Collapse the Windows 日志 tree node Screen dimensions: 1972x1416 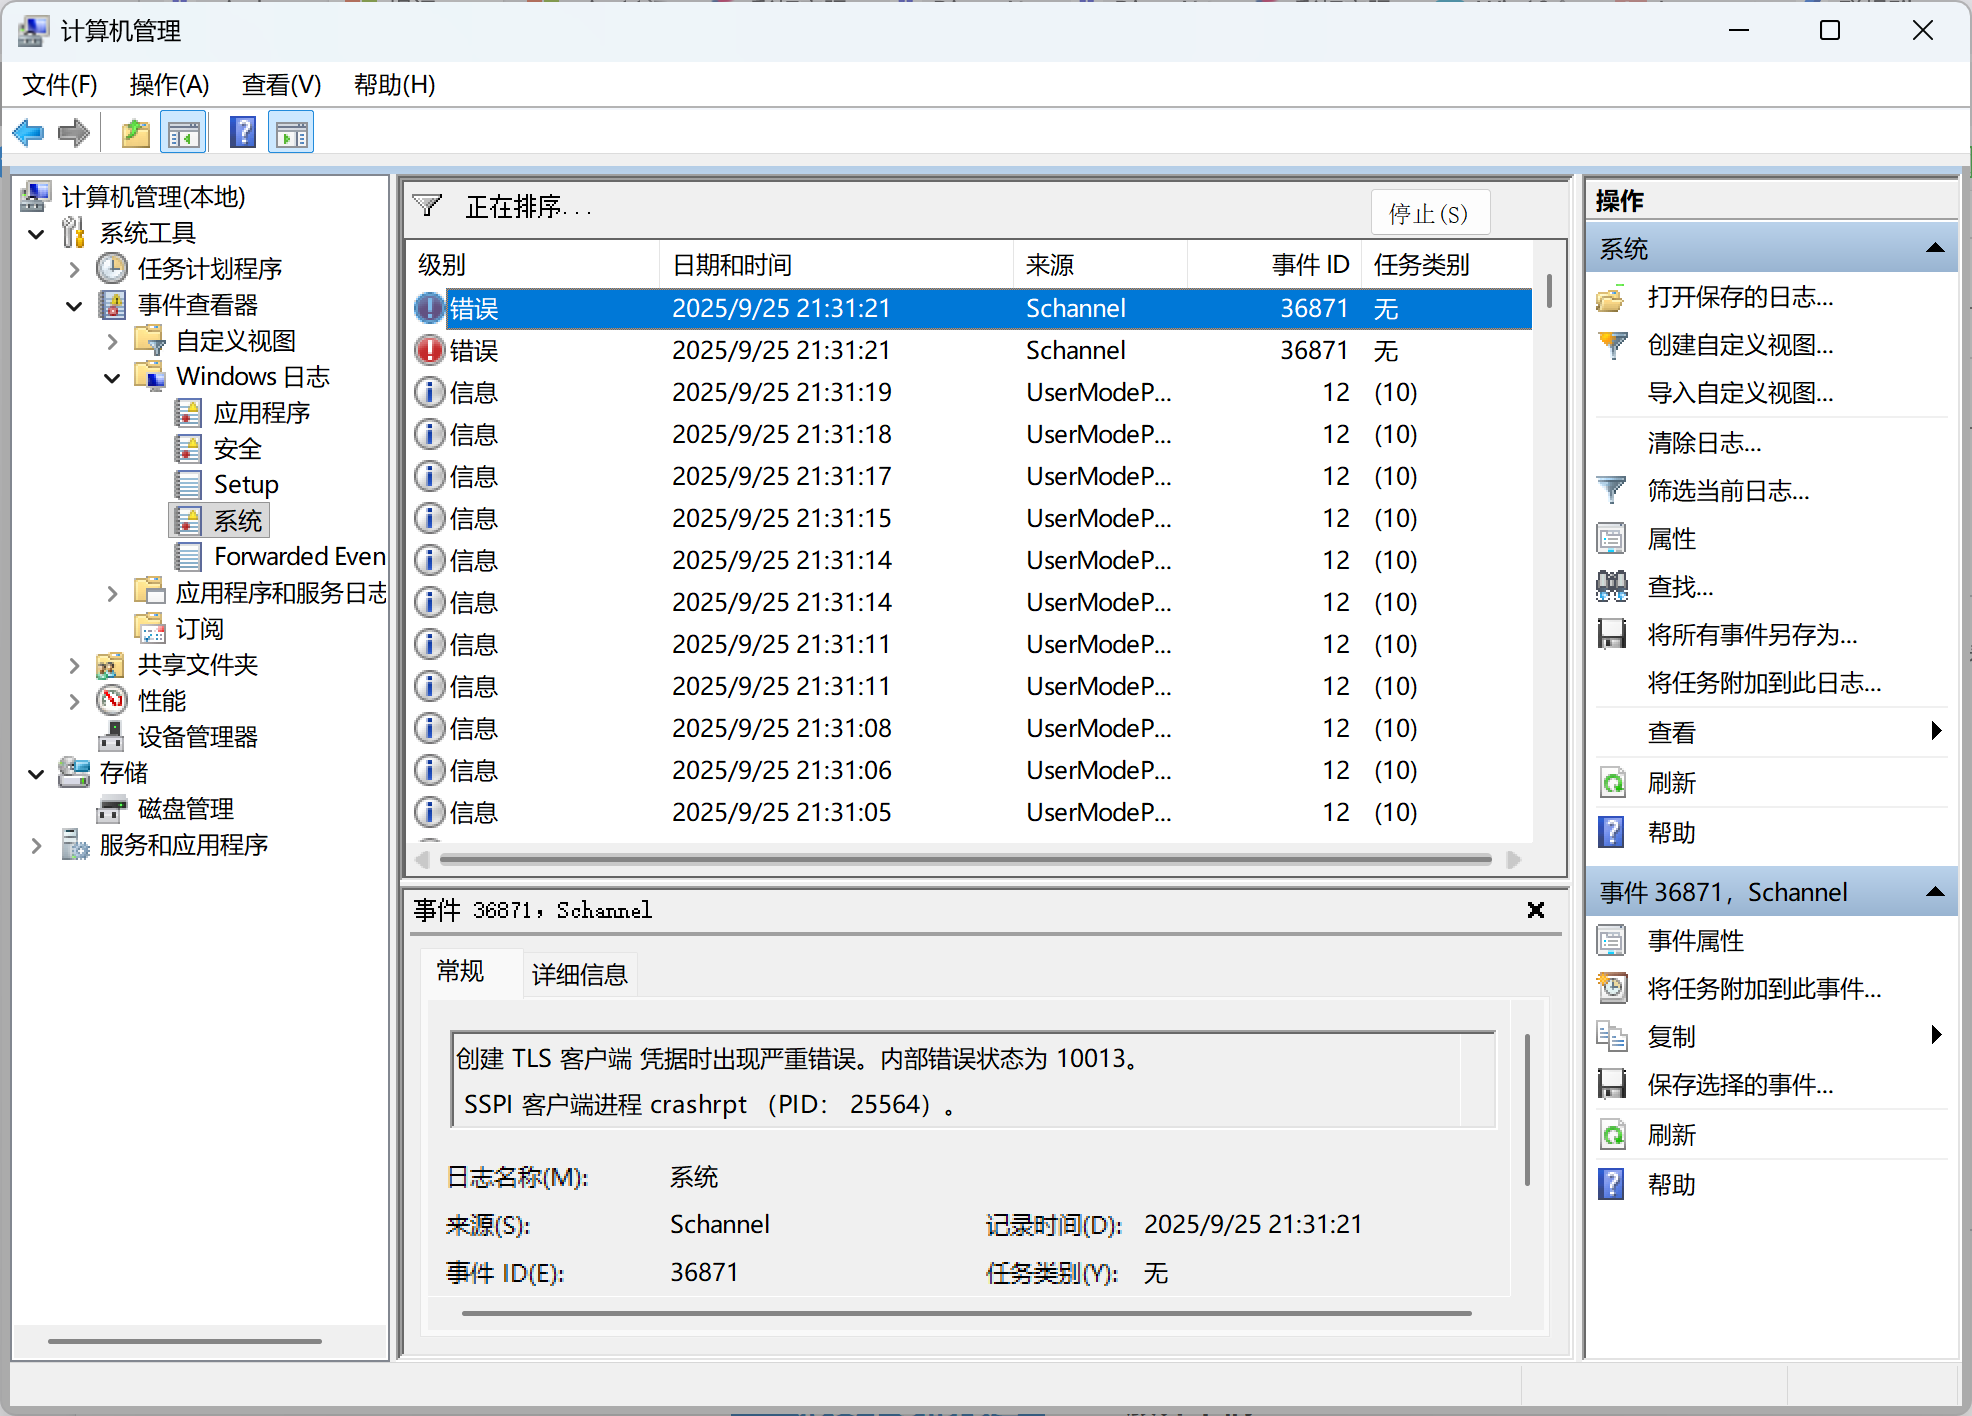[112, 377]
